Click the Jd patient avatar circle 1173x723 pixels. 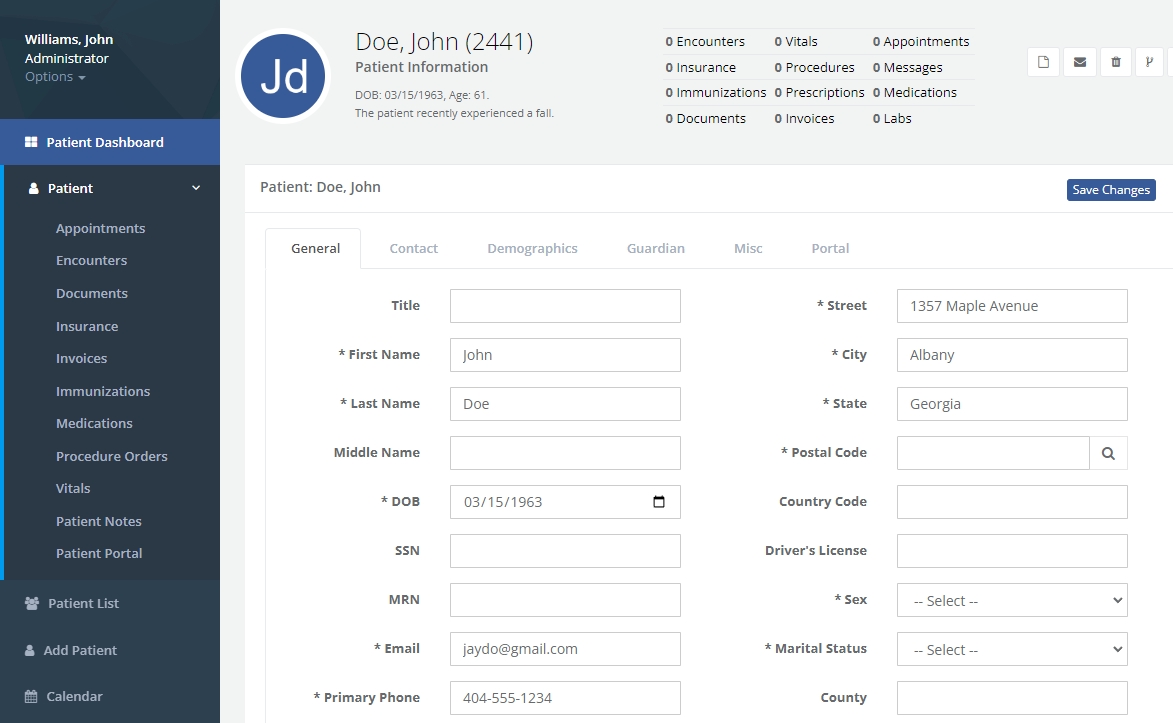[x=284, y=77]
